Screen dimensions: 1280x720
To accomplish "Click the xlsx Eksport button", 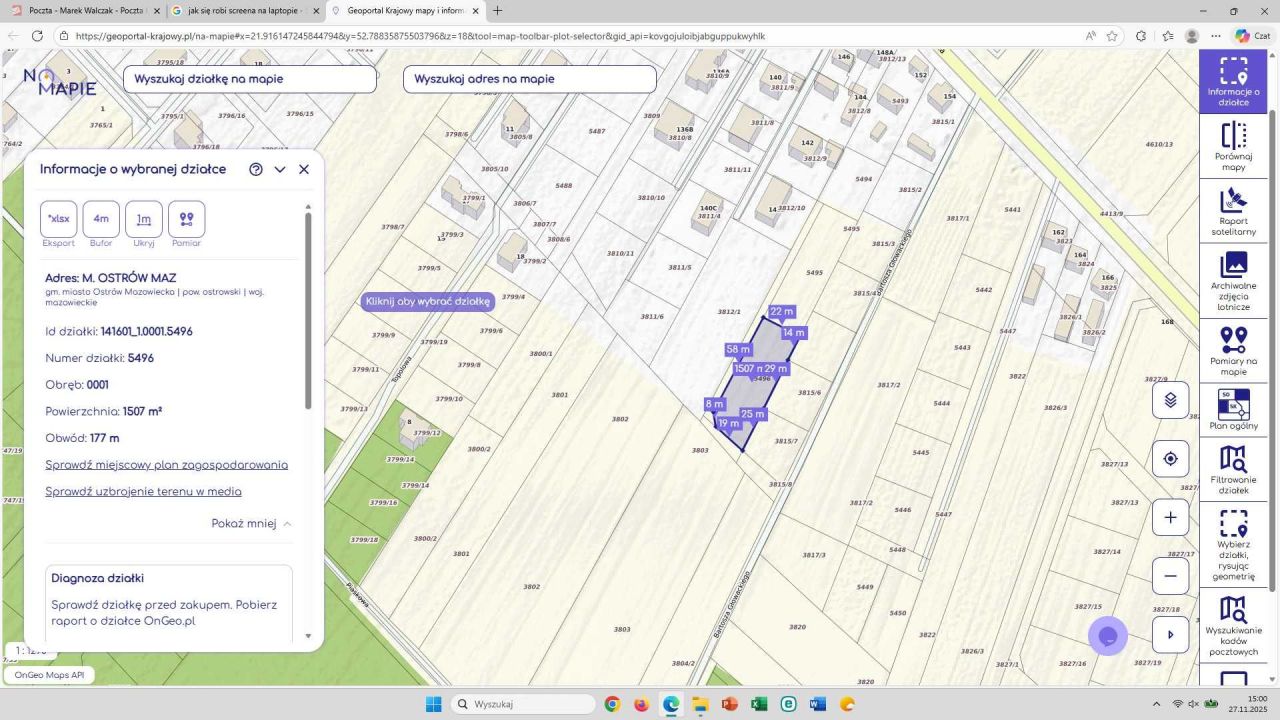I will click(x=59, y=219).
